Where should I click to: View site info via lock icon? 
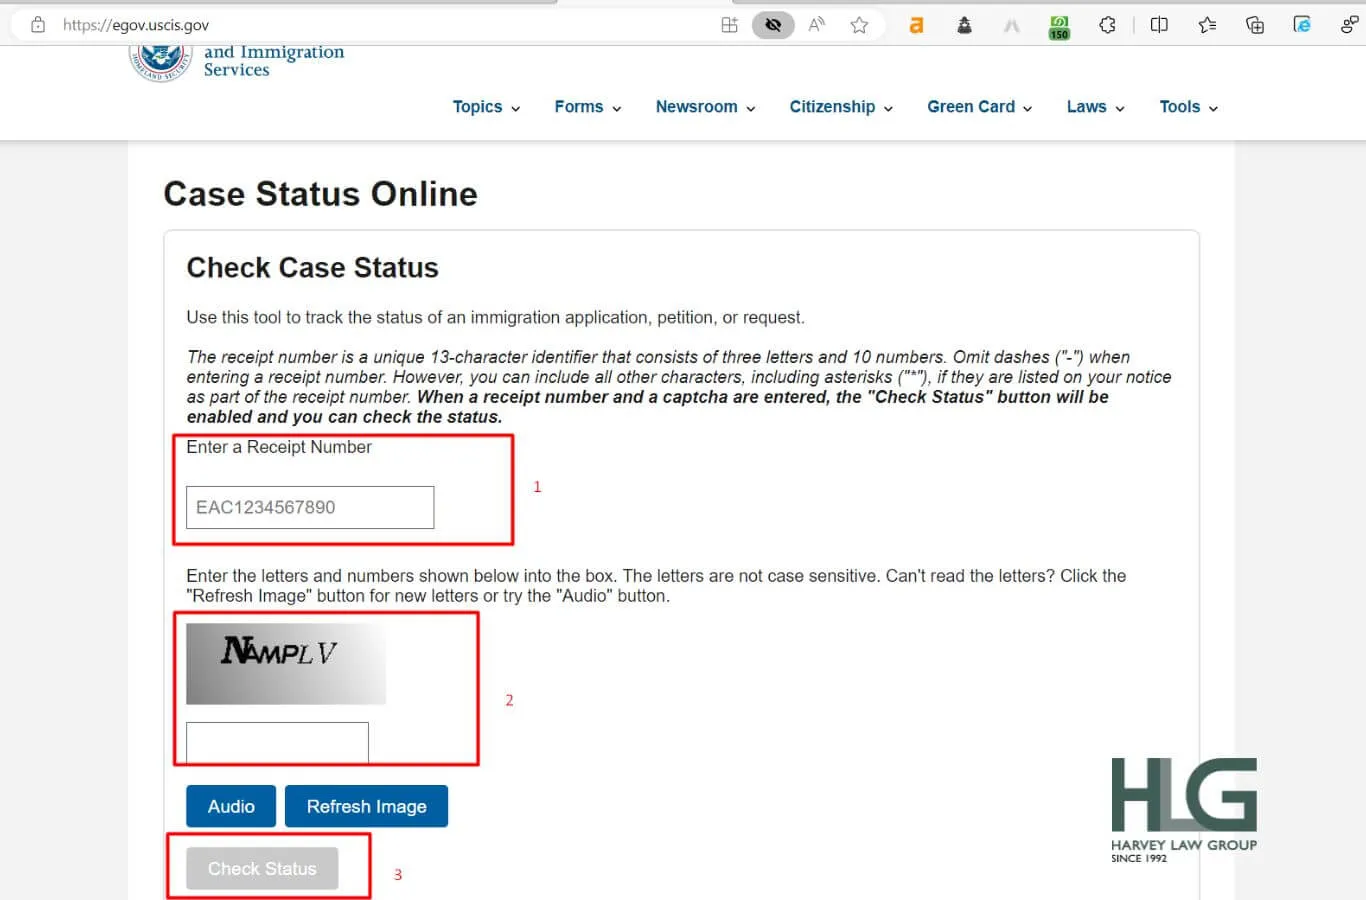(38, 25)
